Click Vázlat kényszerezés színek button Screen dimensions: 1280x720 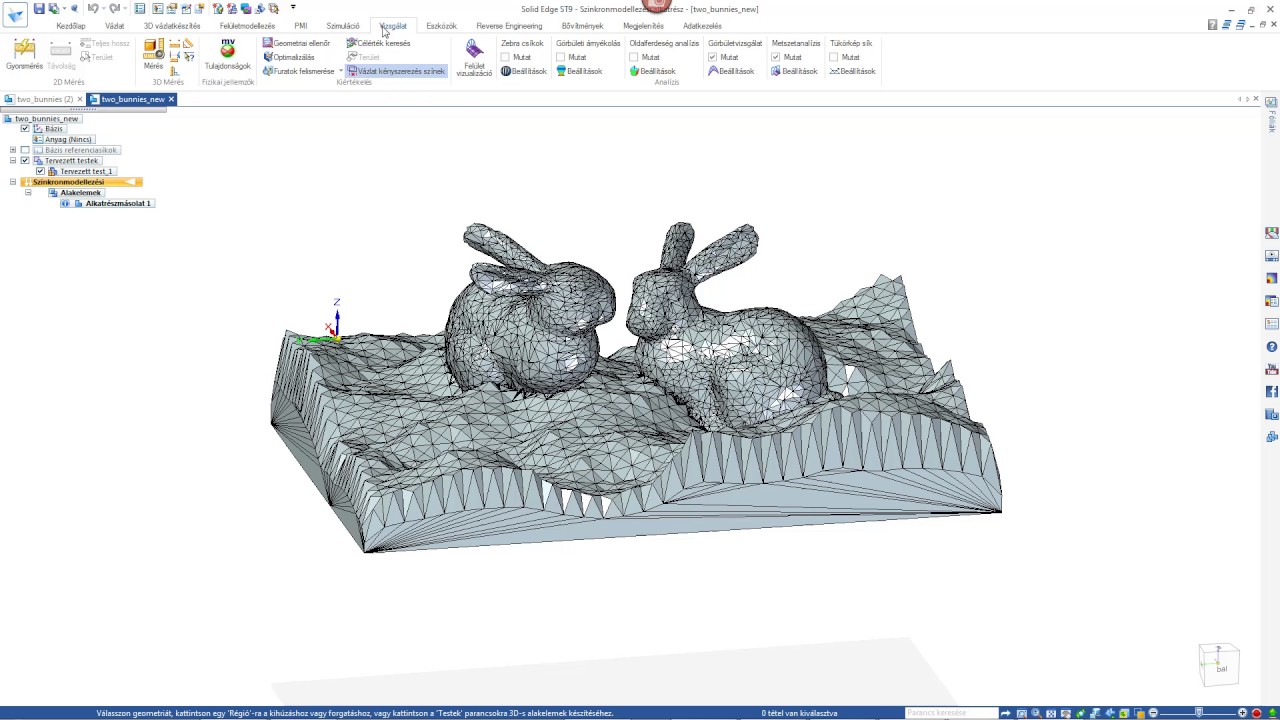coord(396,71)
